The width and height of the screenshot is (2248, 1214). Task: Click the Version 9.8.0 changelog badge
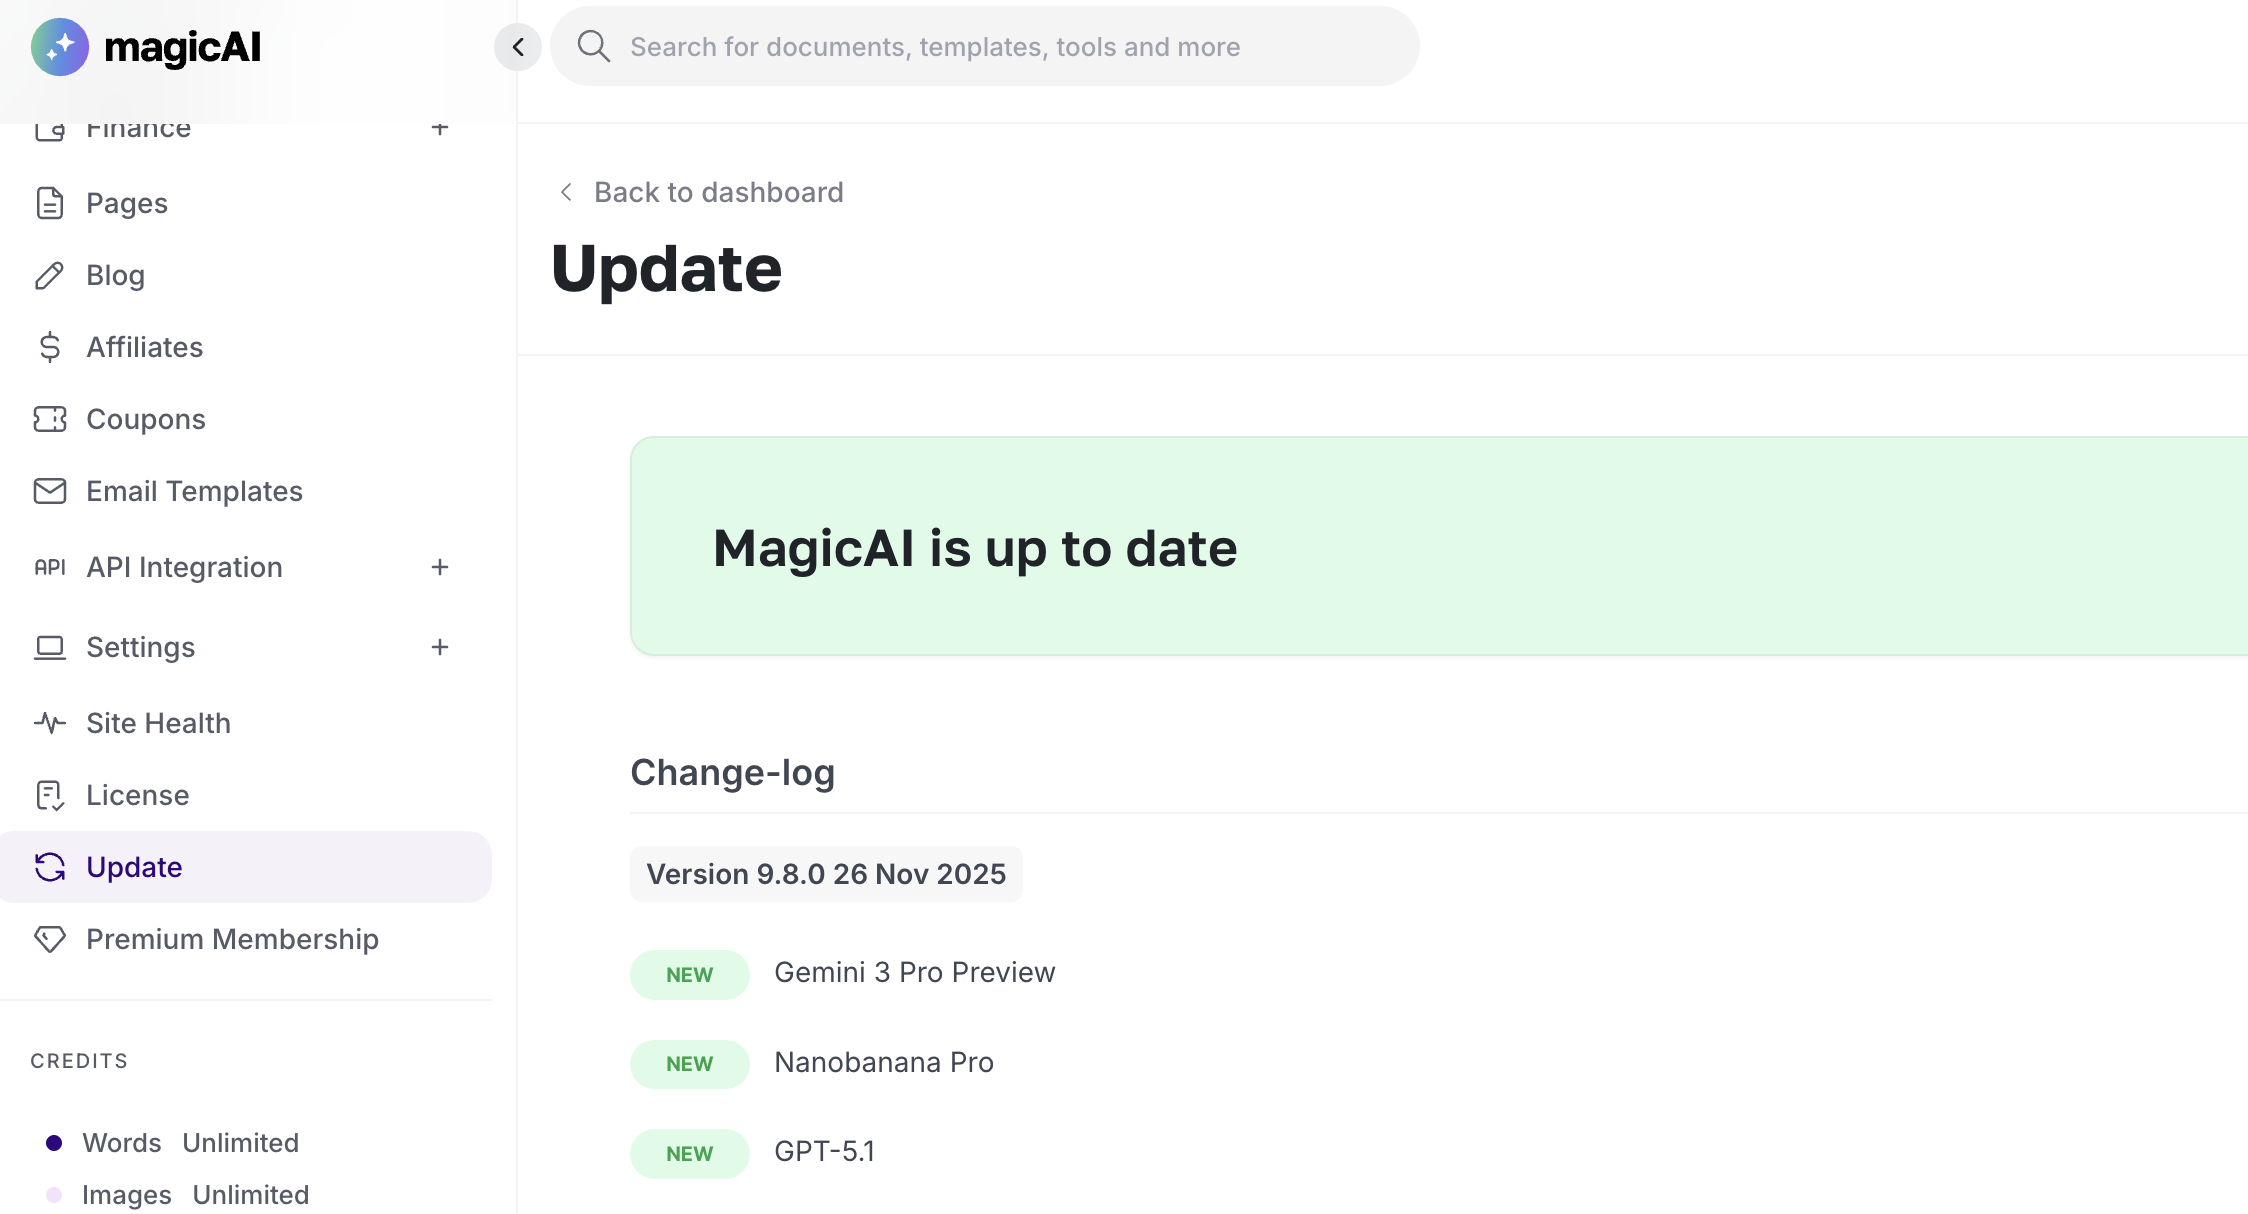coord(826,874)
